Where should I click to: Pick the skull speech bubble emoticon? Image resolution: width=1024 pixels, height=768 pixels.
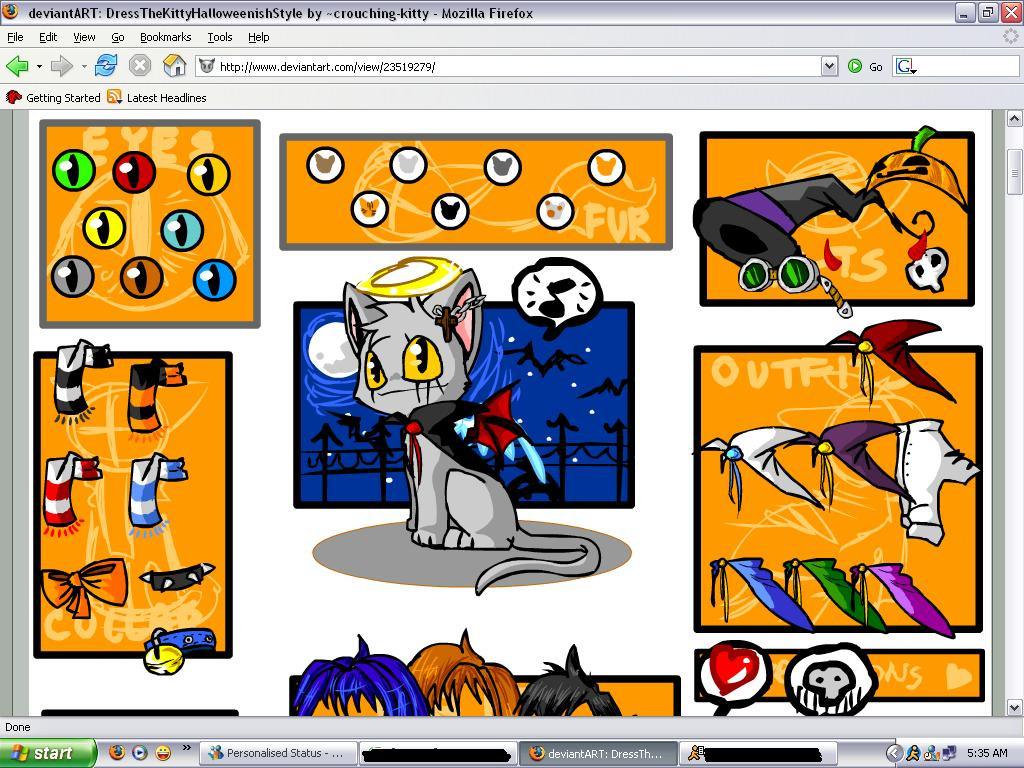tap(831, 680)
